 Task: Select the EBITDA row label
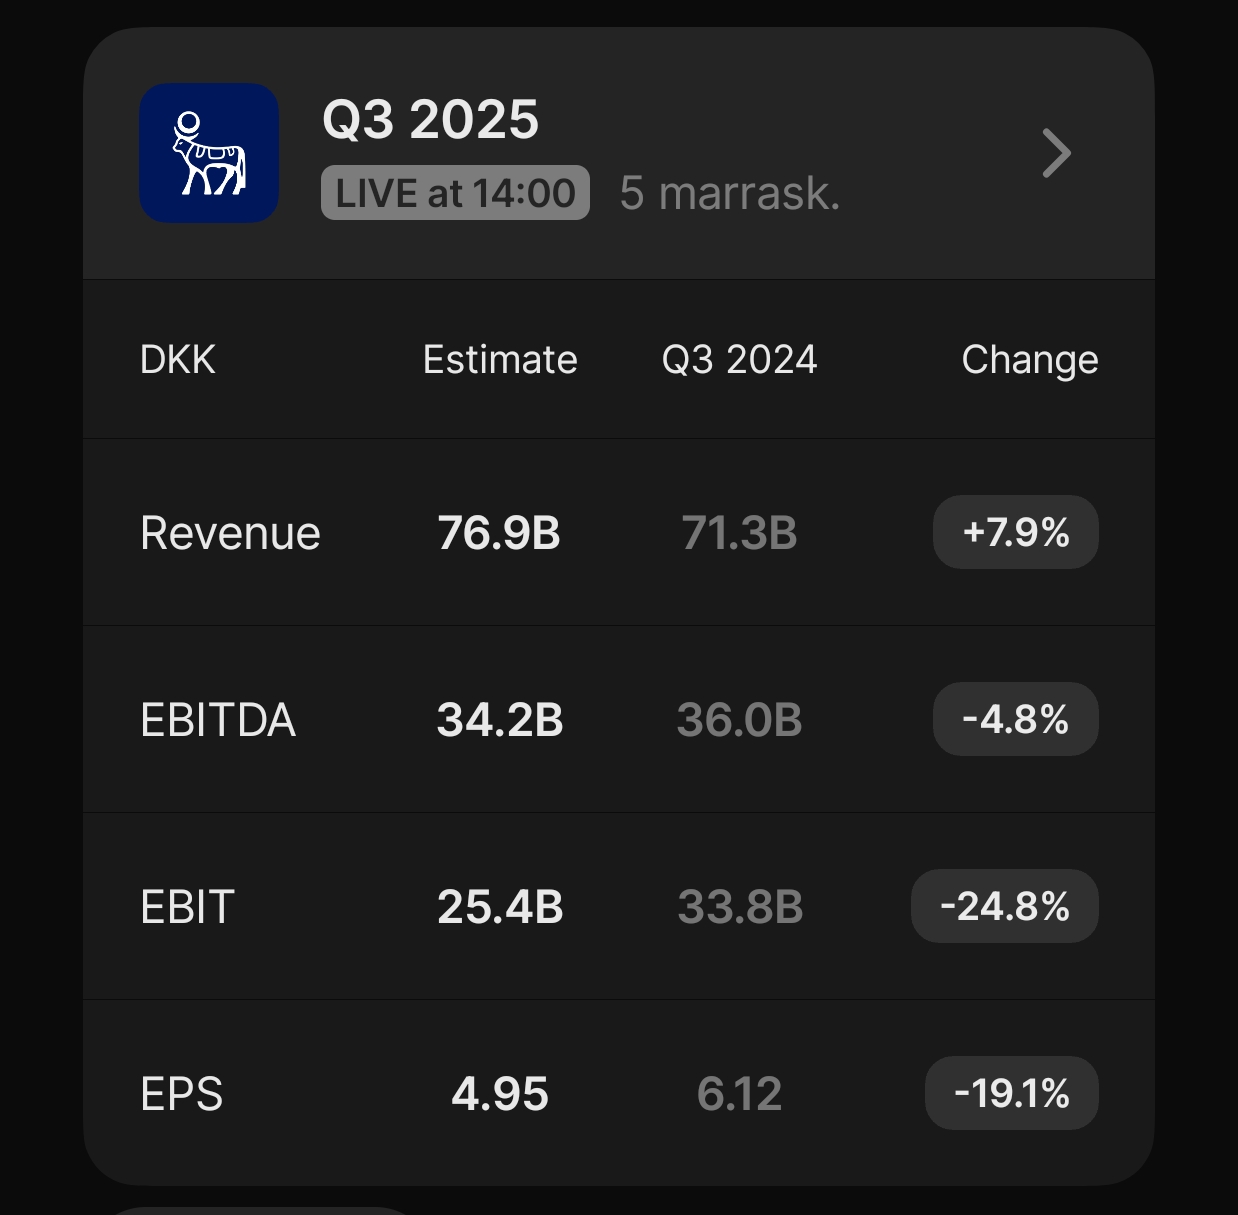click(x=218, y=720)
